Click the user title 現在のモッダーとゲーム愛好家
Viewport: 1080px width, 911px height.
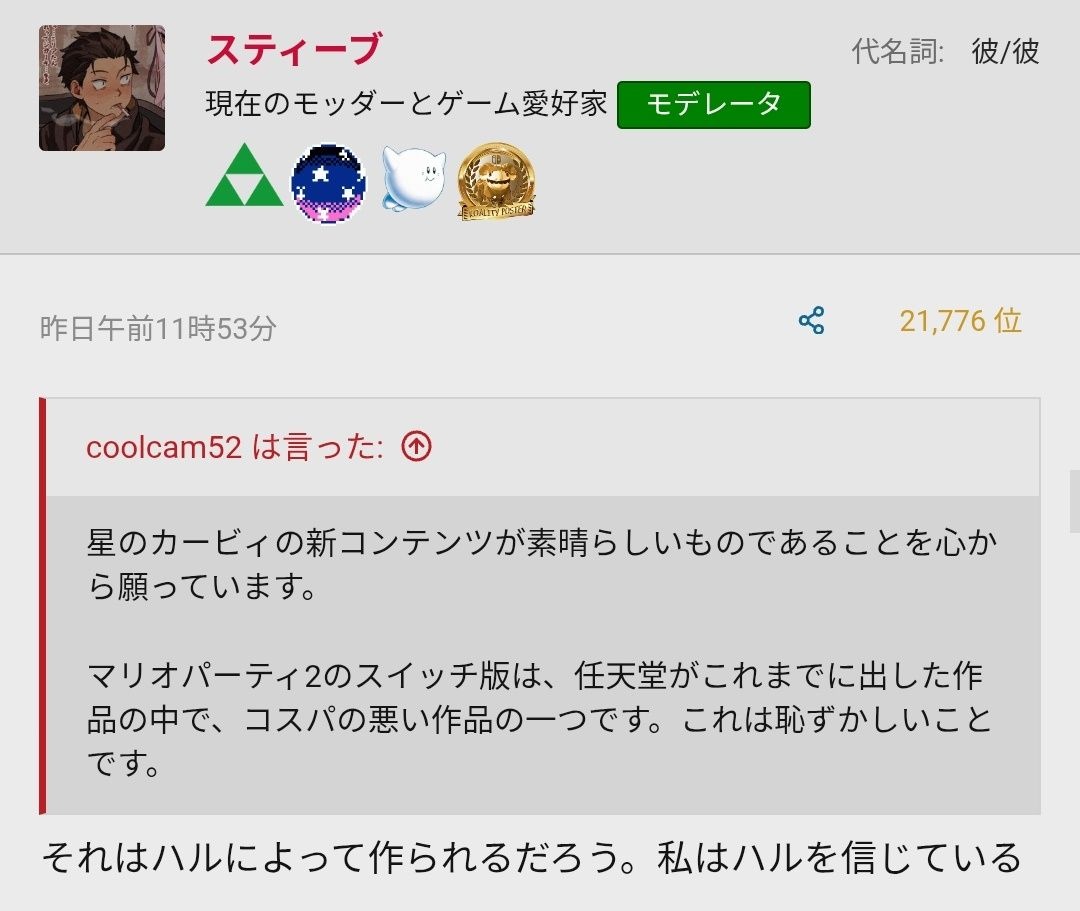(406, 104)
